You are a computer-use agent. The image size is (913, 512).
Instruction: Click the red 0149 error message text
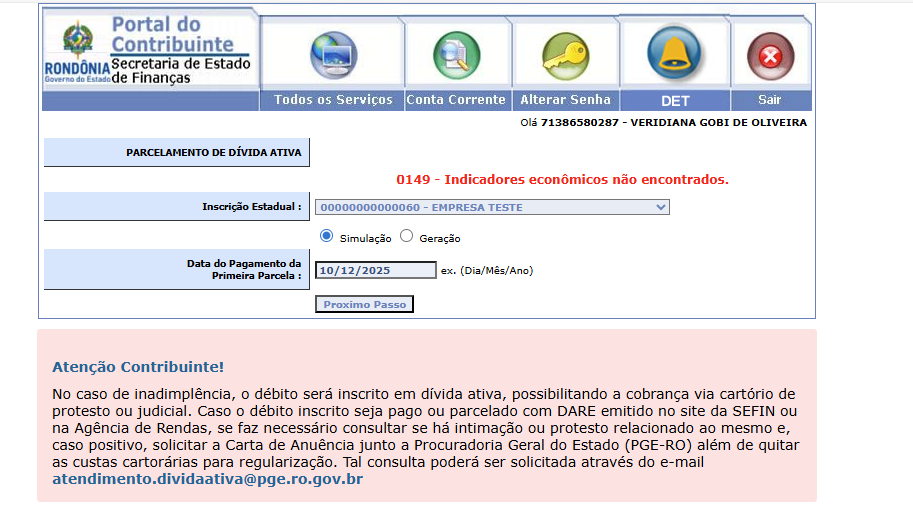click(x=562, y=180)
